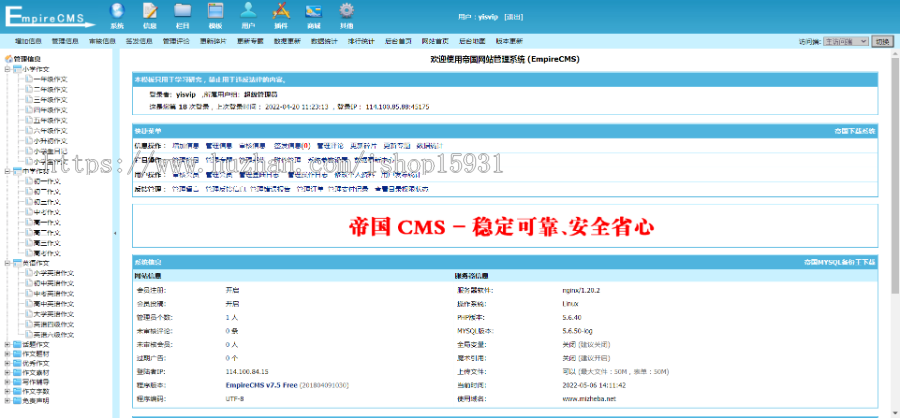Click the document icon for 初一作文

(x=29, y=181)
